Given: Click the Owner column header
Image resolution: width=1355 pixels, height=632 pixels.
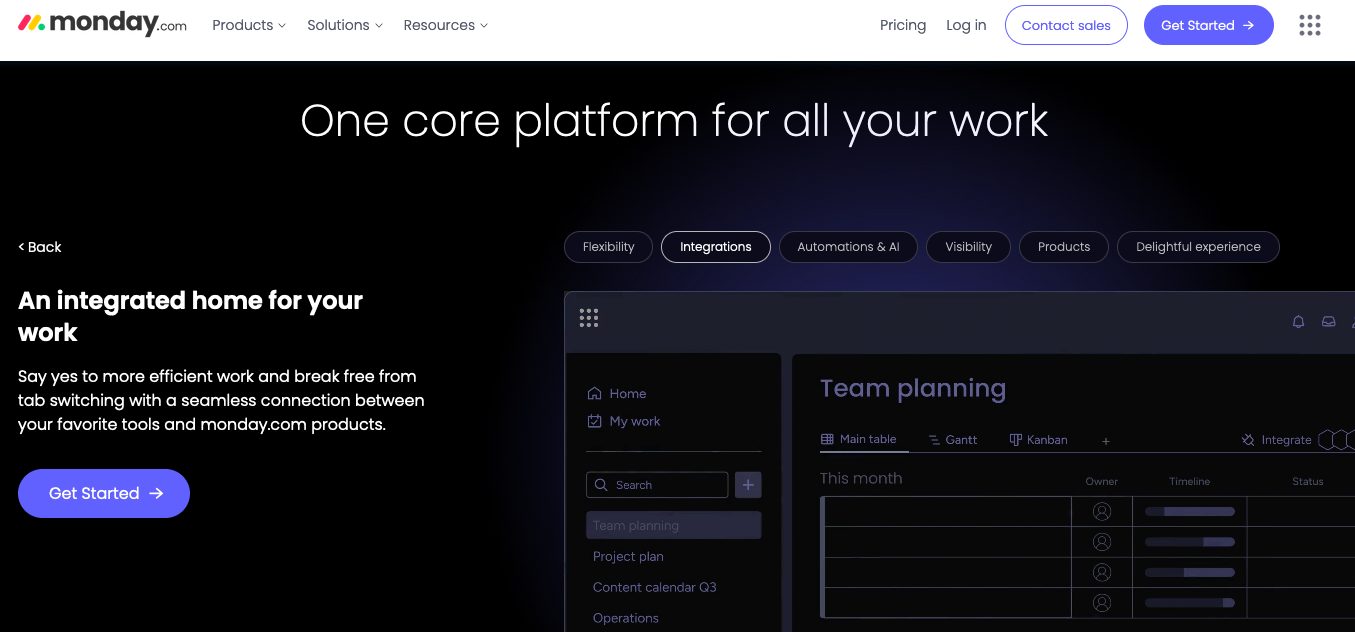Looking at the screenshot, I should pyautogui.click(x=1102, y=482).
